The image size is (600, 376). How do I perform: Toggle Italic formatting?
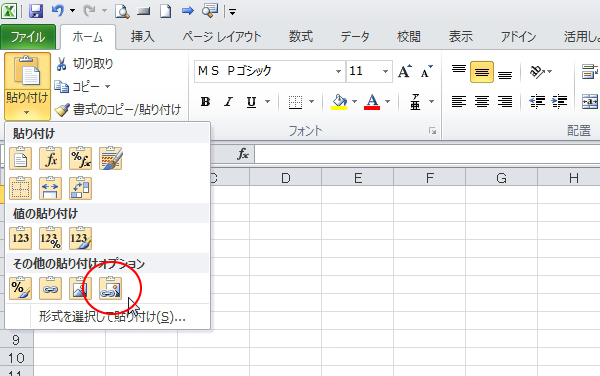(x=228, y=102)
